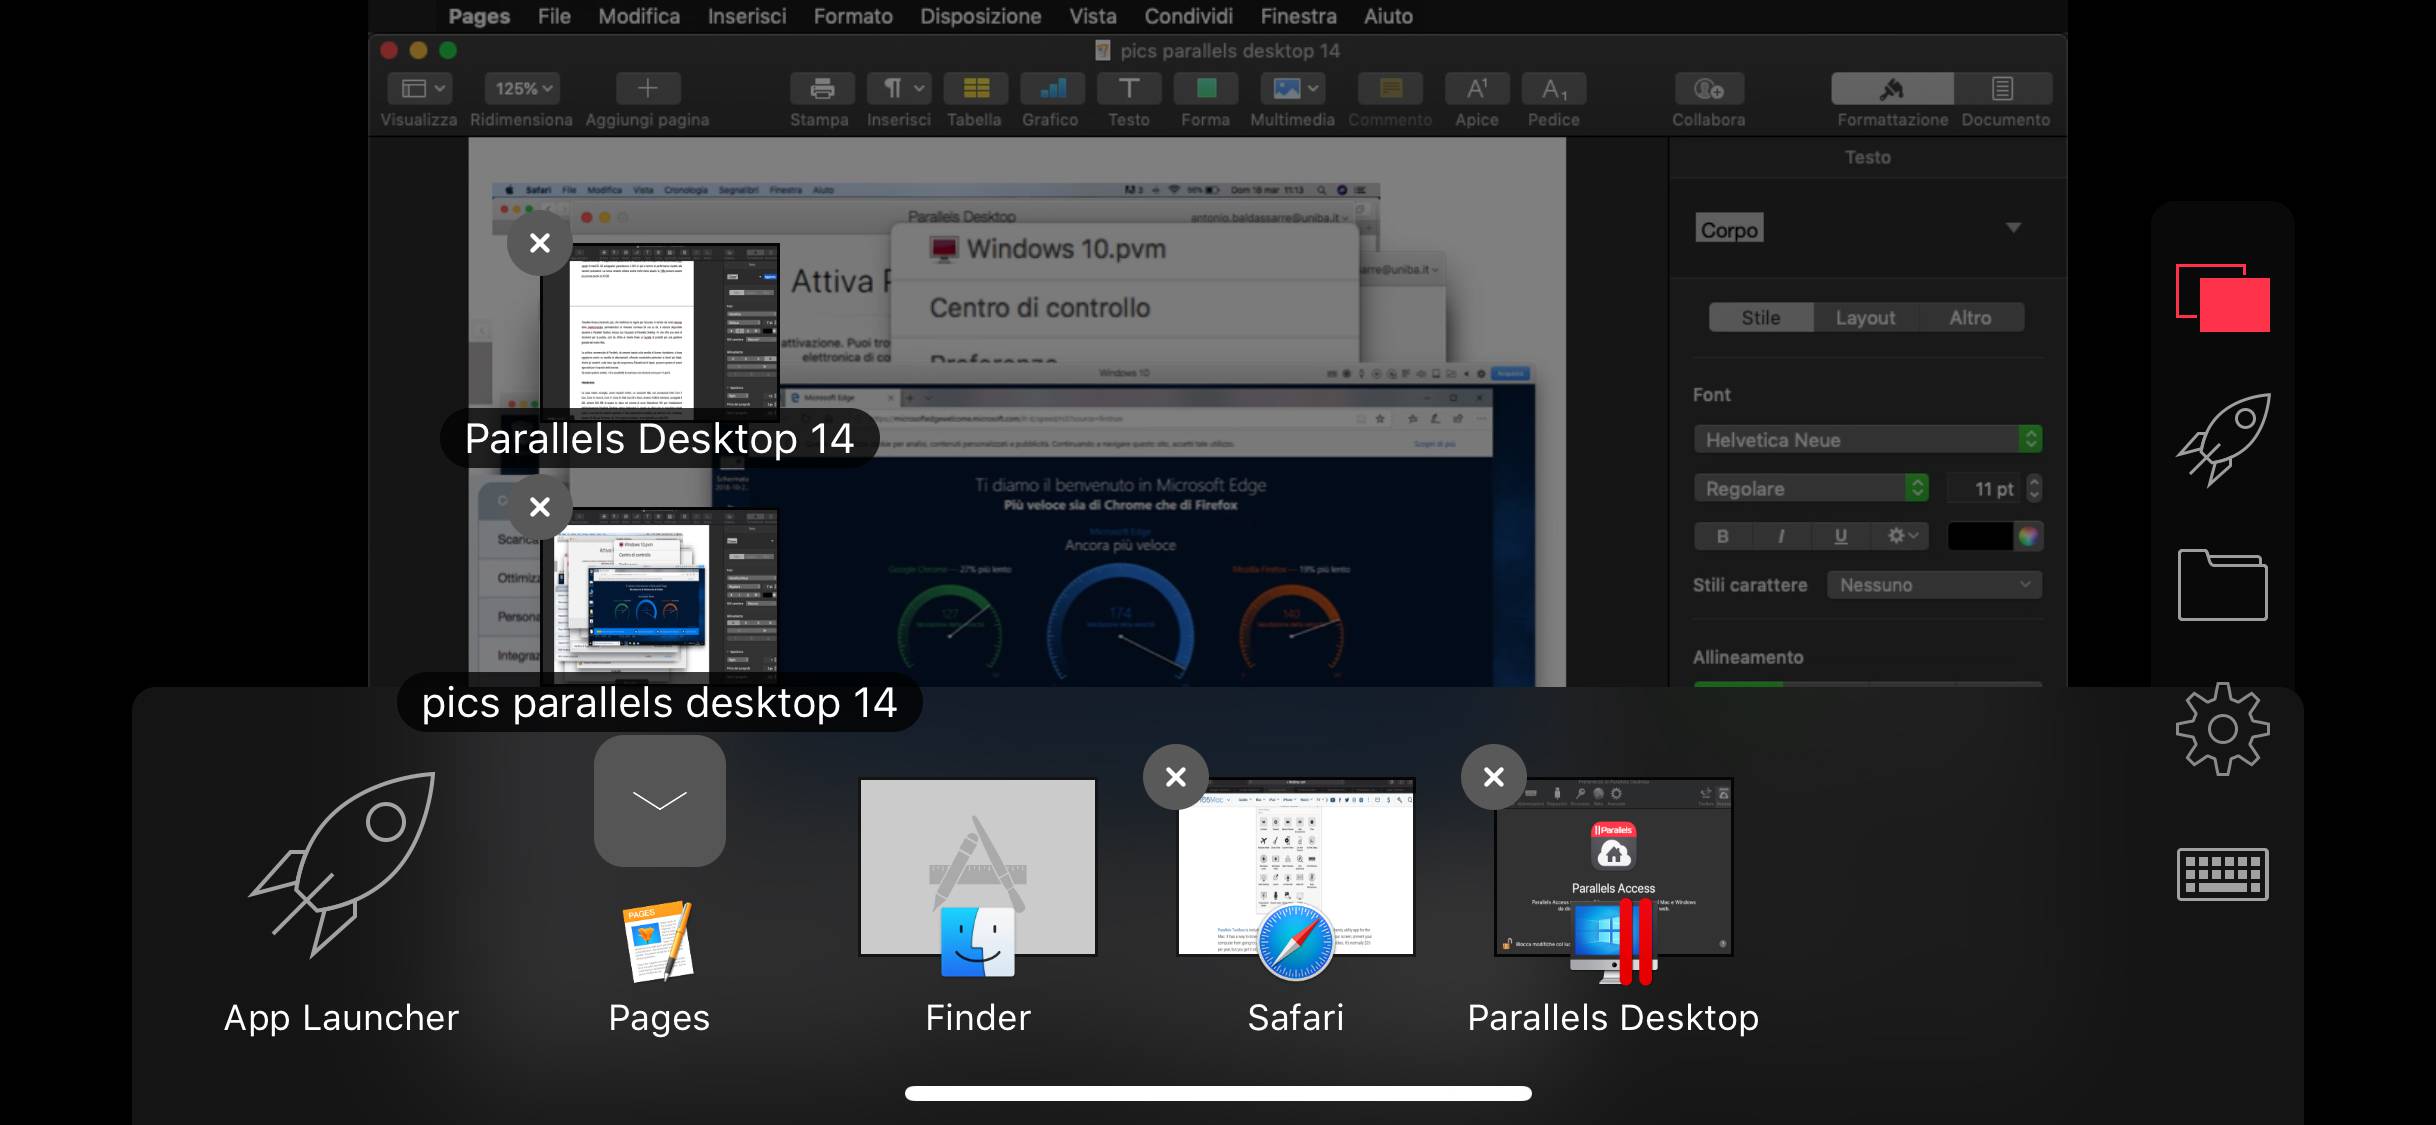Open the Condividi menu
The width and height of the screenshot is (2436, 1125).
point(1188,16)
